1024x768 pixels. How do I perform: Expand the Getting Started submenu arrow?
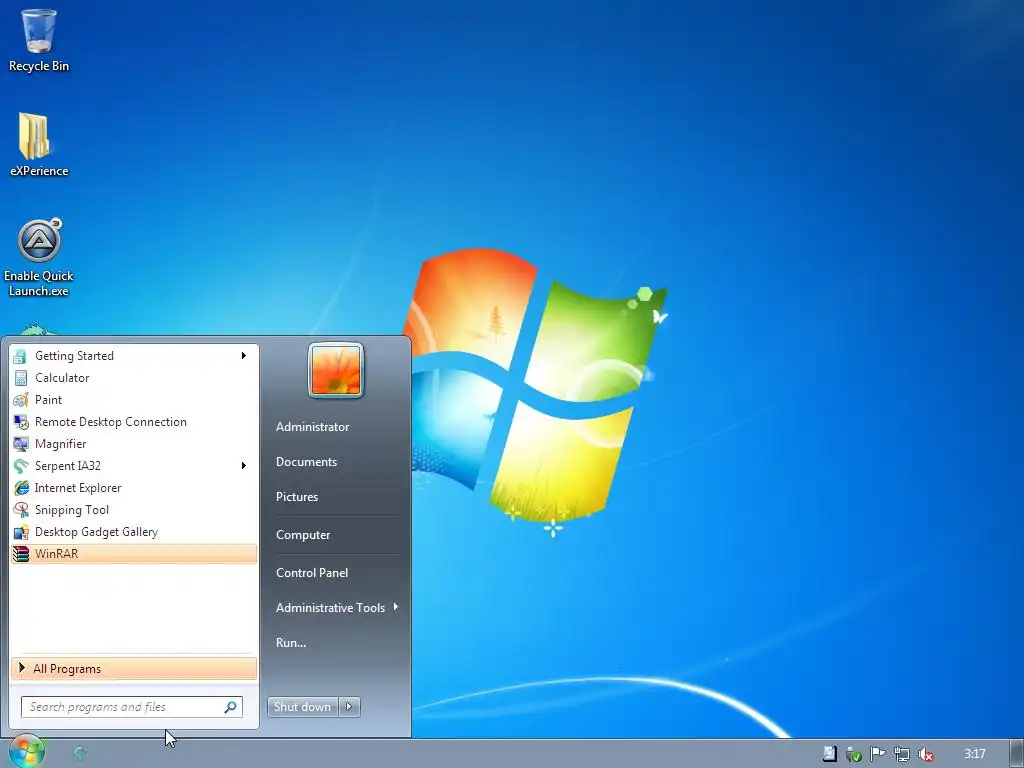click(x=244, y=356)
